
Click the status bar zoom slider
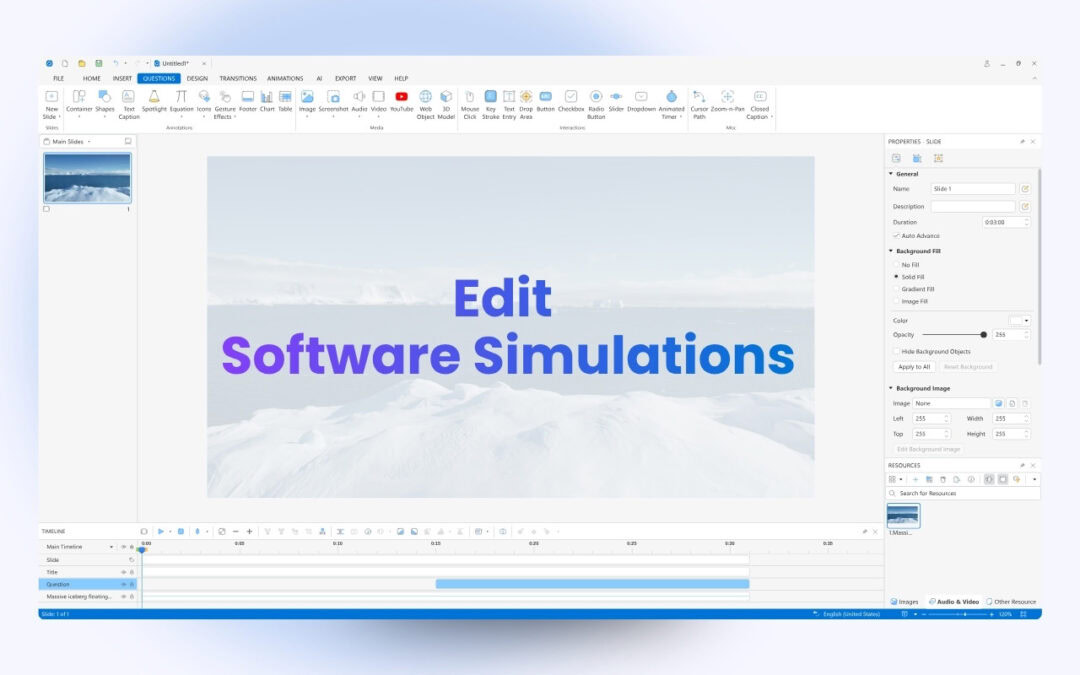point(956,614)
